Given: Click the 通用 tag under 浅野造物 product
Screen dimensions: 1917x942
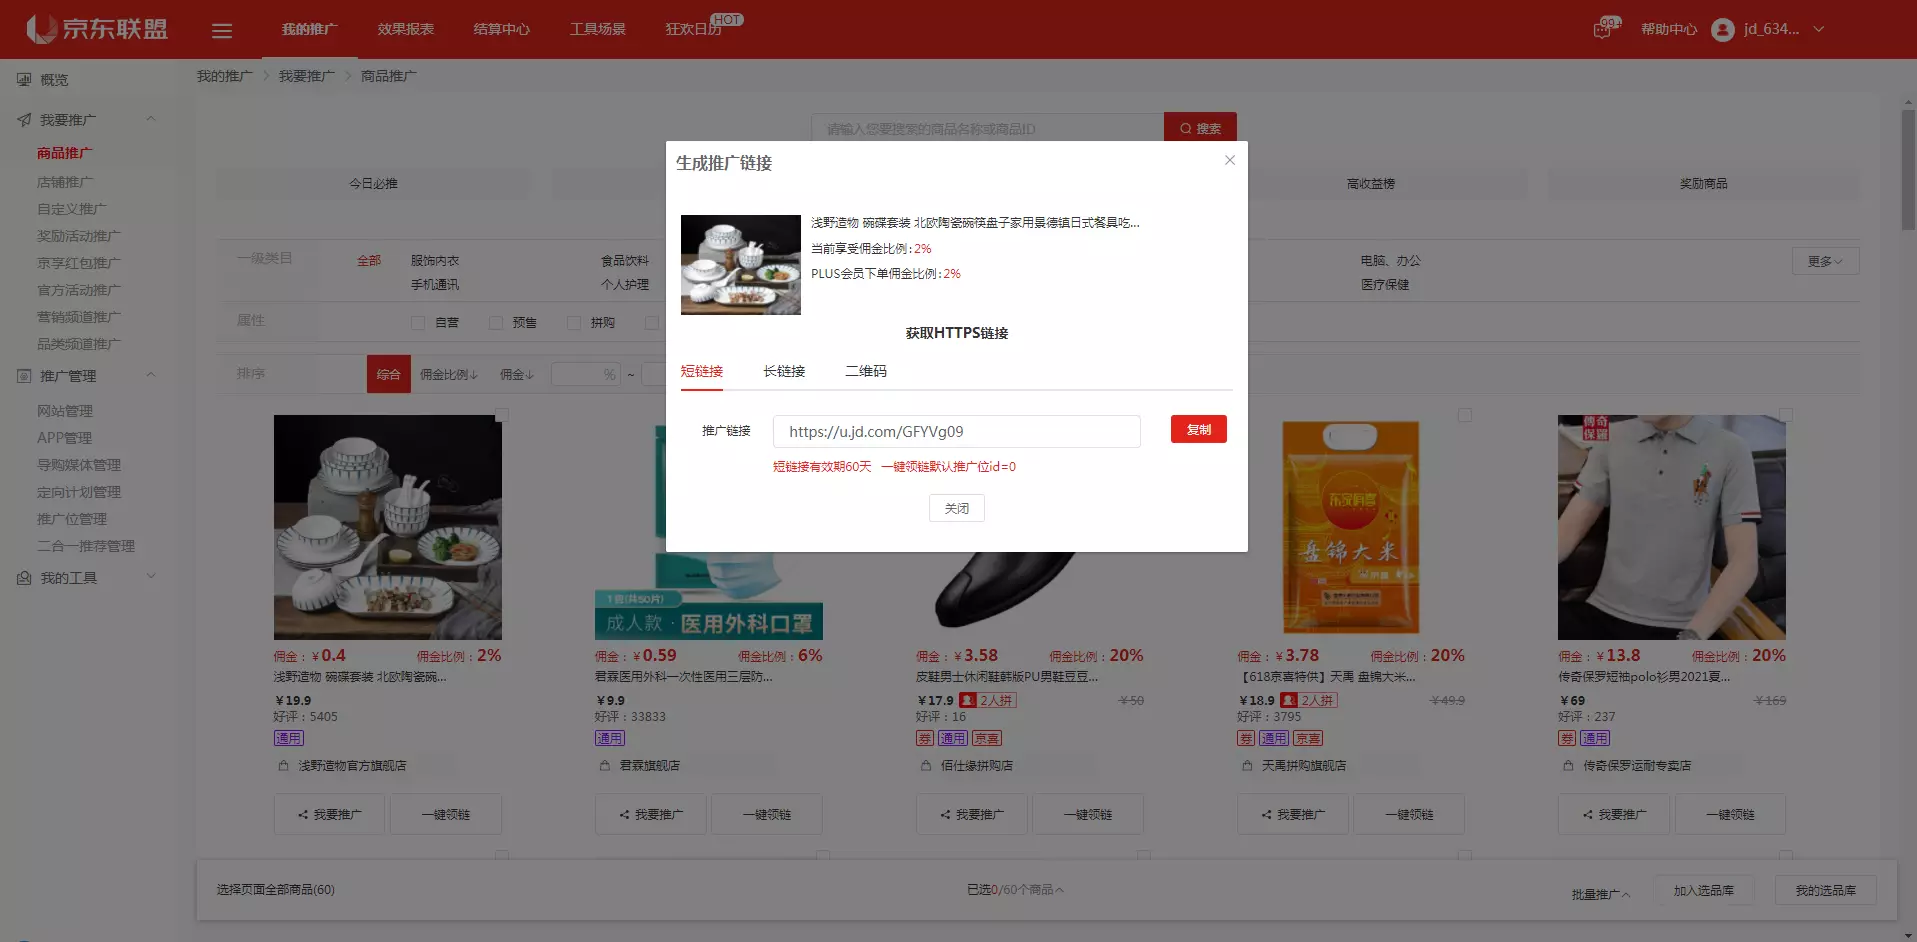Looking at the screenshot, I should click(288, 738).
